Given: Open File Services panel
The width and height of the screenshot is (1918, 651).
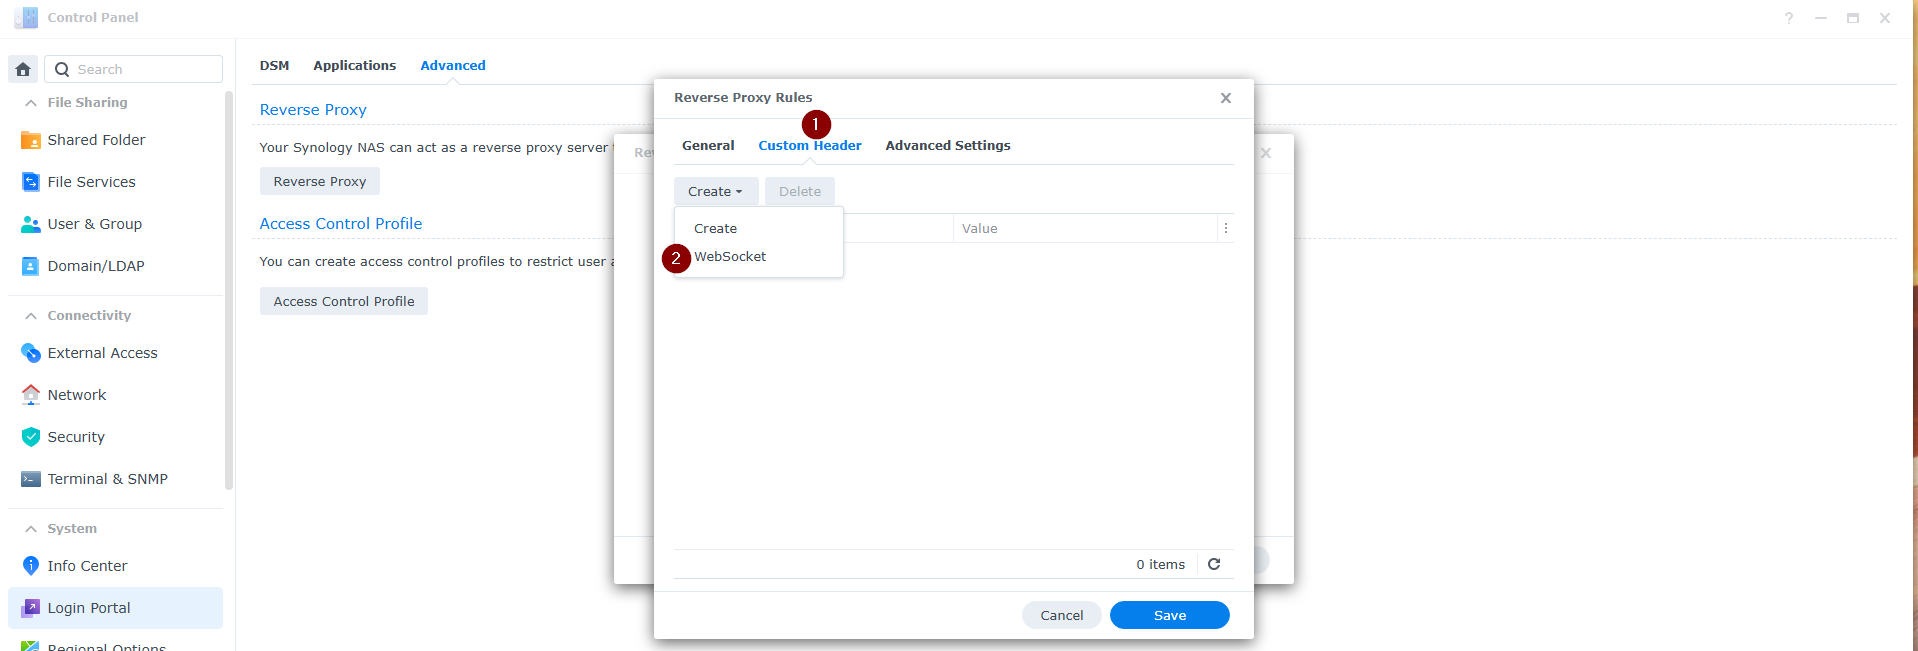Looking at the screenshot, I should (x=91, y=182).
